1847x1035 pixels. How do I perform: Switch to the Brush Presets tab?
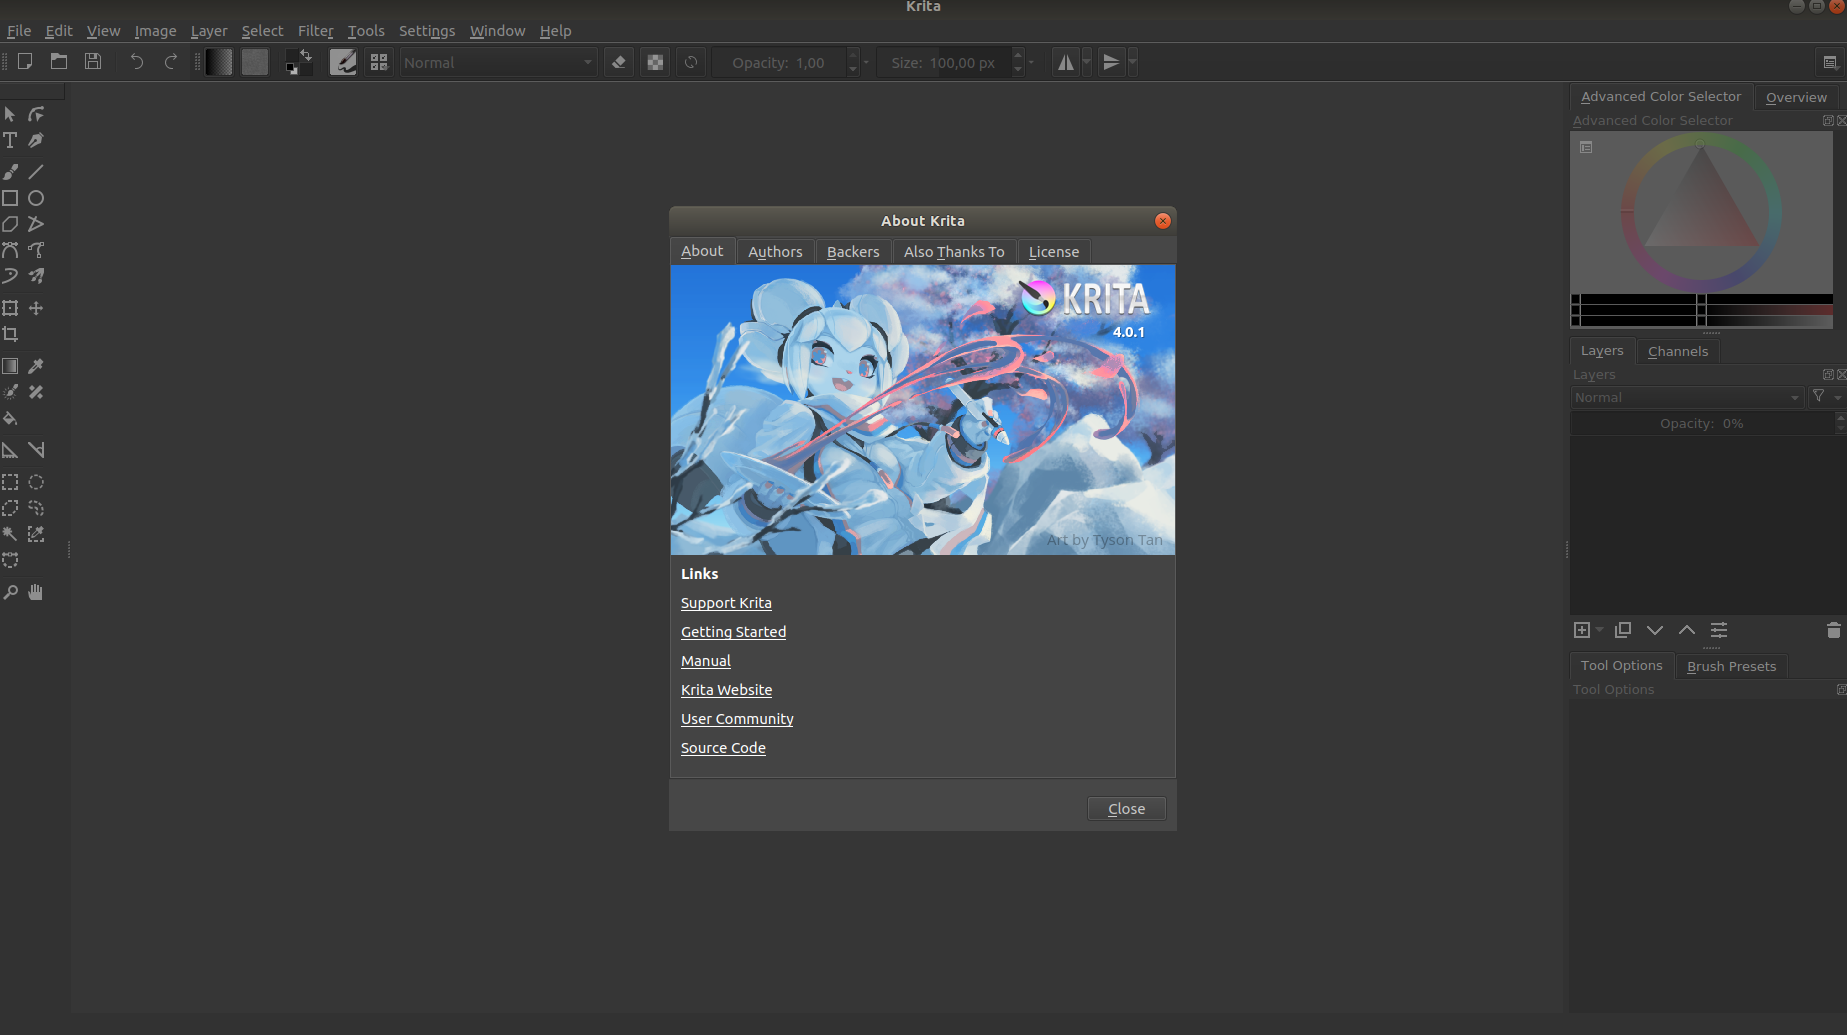[1732, 666]
